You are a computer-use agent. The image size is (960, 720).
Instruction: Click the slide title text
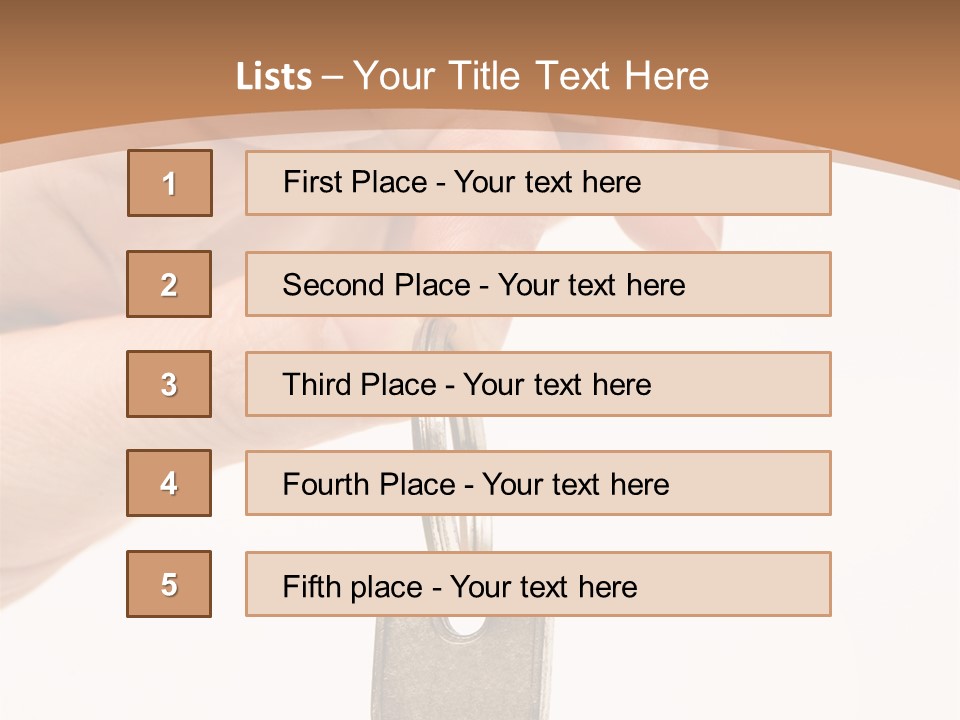point(472,76)
